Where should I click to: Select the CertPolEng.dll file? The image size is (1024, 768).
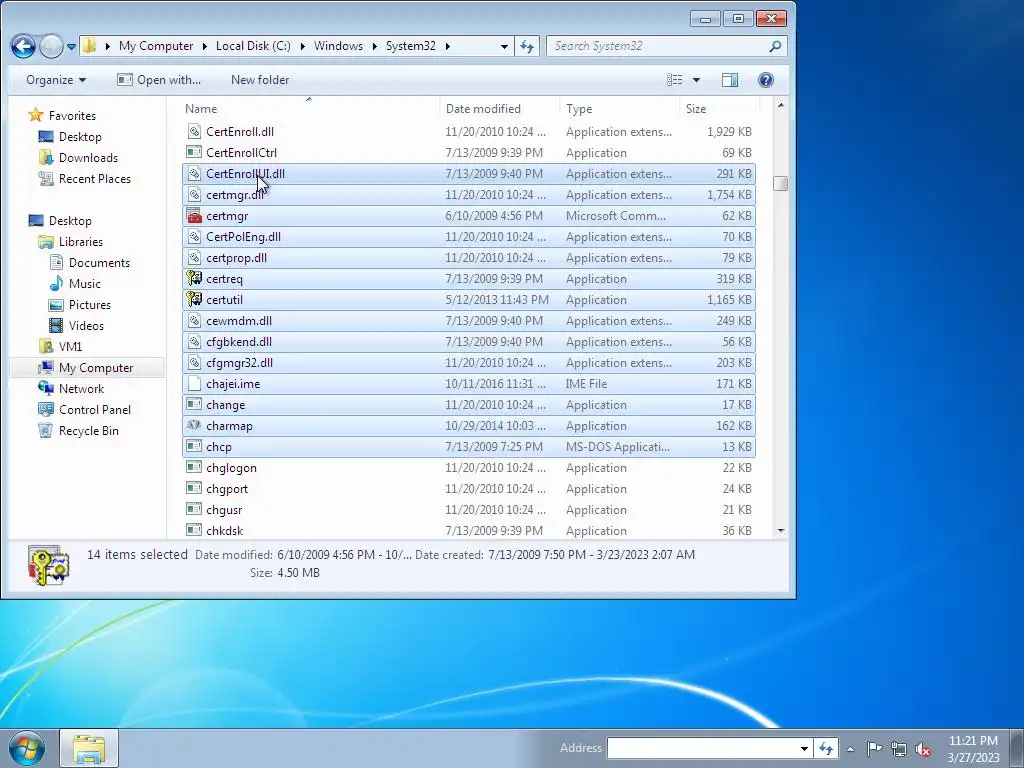pos(468,236)
